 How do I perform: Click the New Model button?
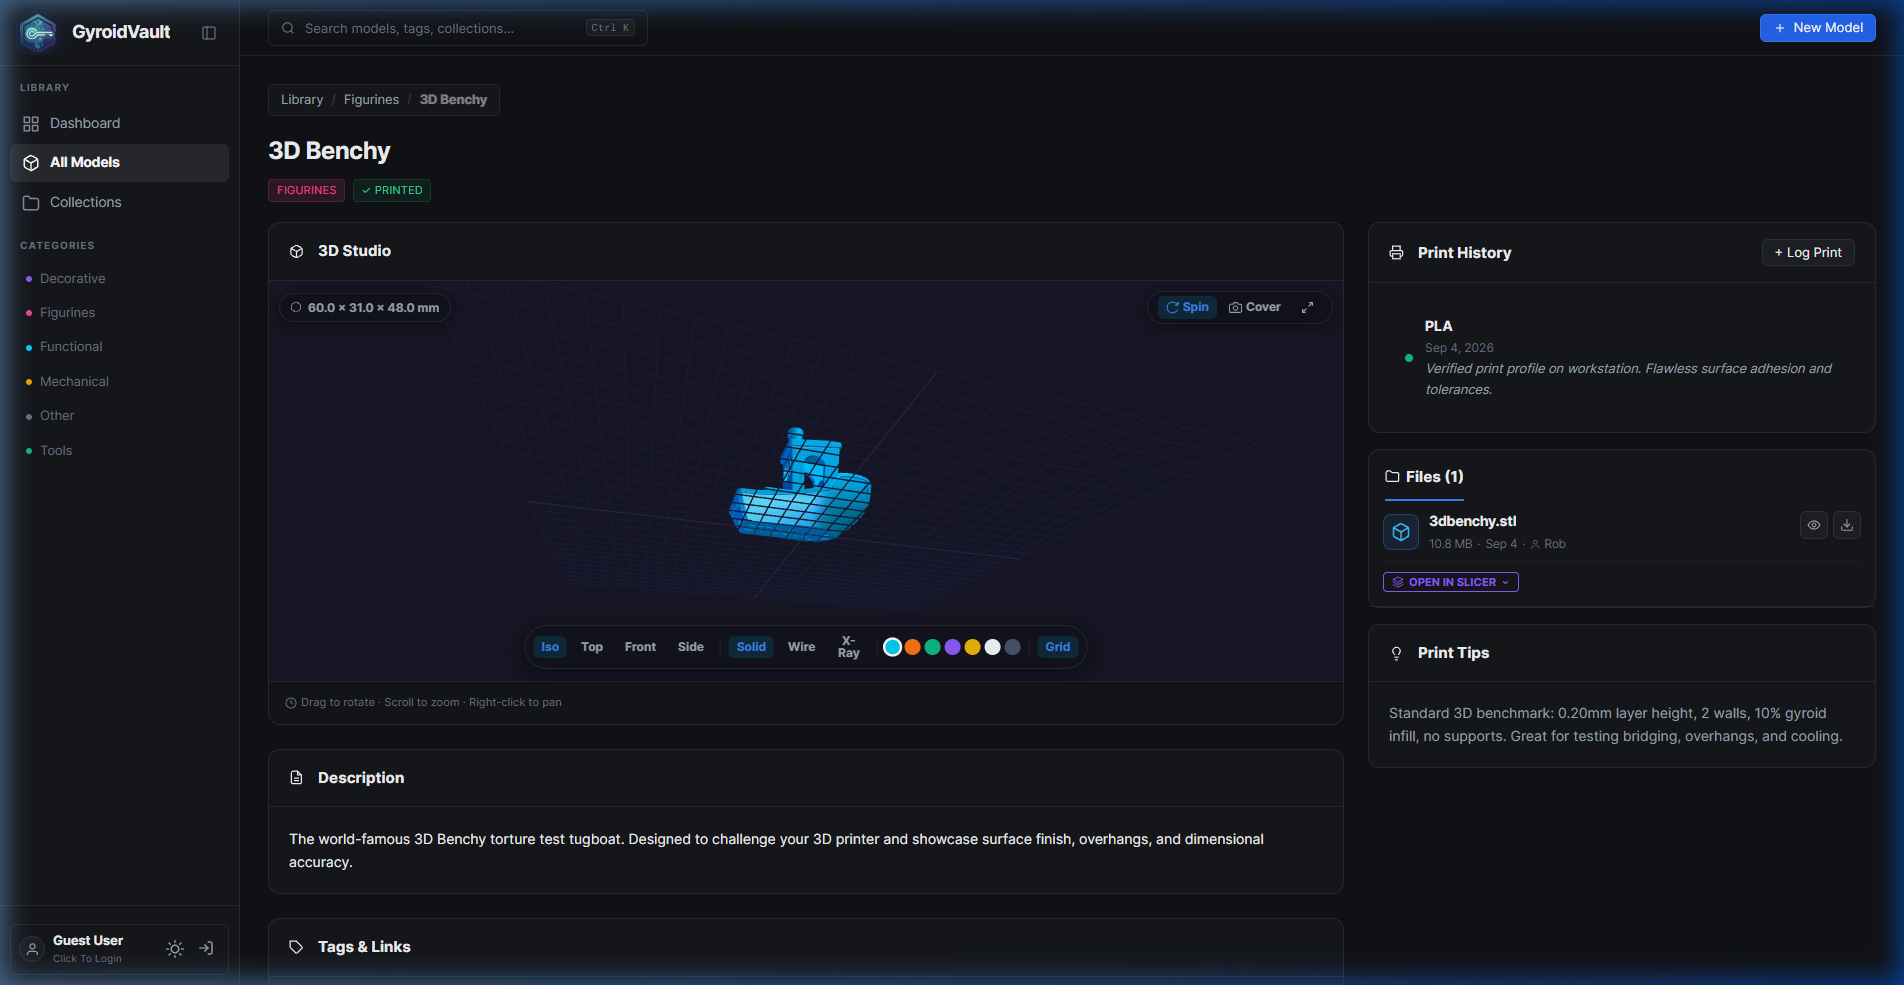point(1817,28)
